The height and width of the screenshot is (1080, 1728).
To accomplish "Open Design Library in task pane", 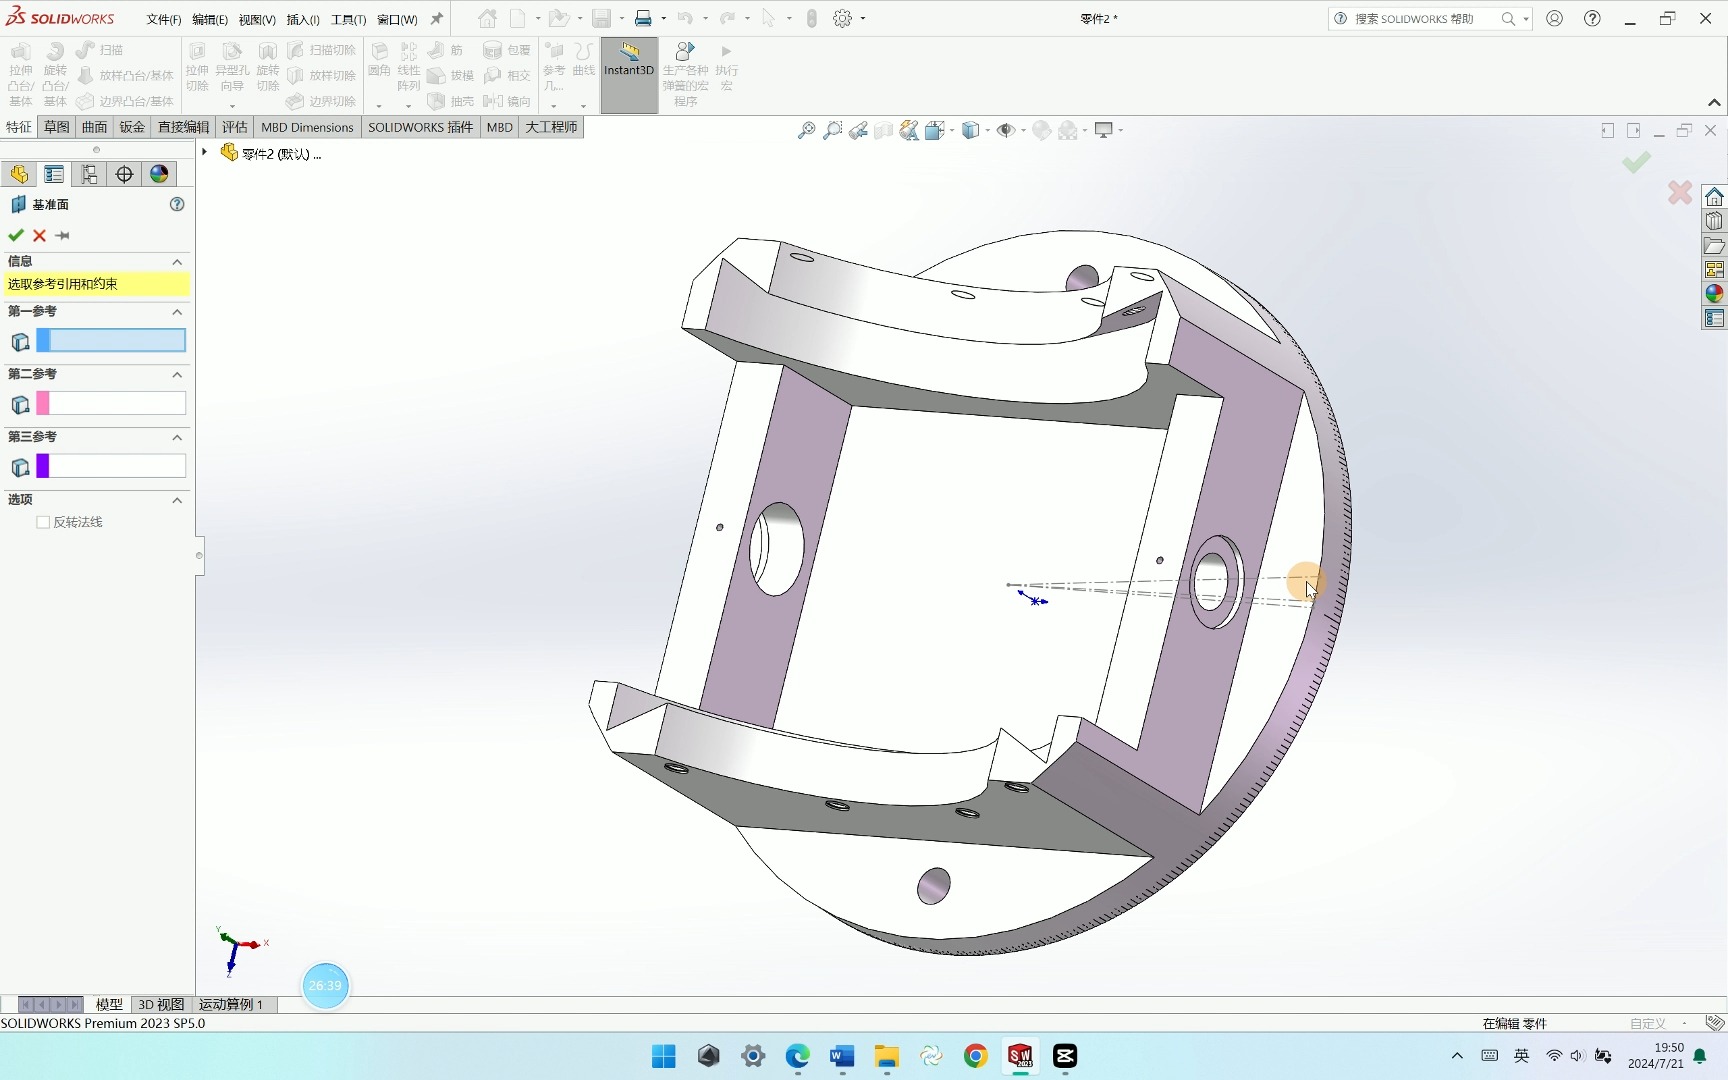I will pyautogui.click(x=1714, y=221).
